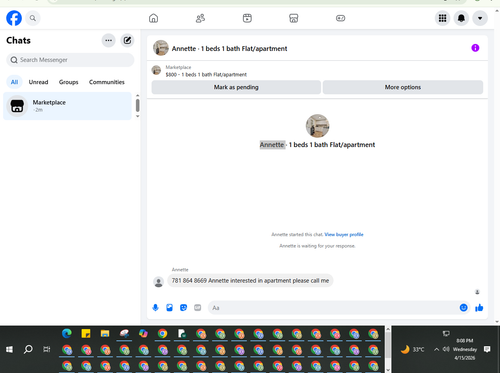Focus the Aa message input field
Screen dimensions: 500x373
[333, 308]
